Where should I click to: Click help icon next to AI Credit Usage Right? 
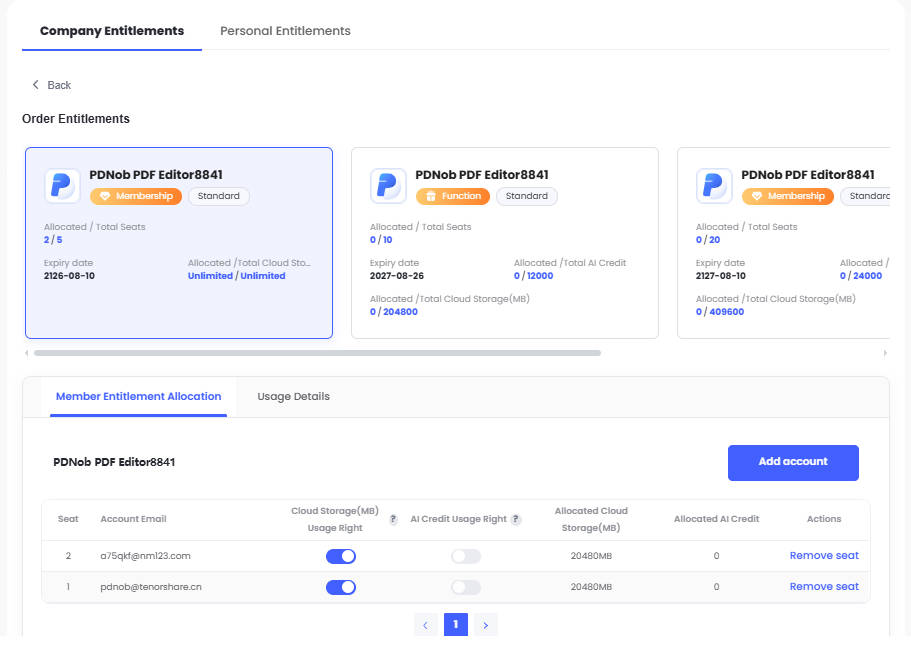515,519
